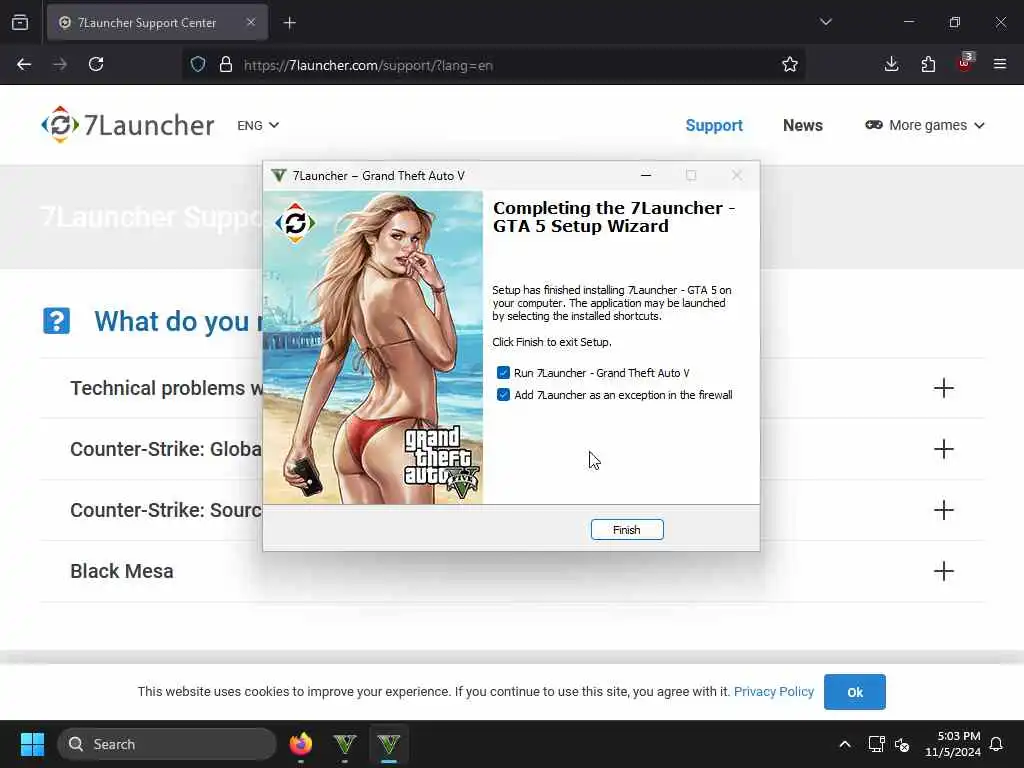Open the Windows Start menu
1024x768 pixels.
click(32, 744)
